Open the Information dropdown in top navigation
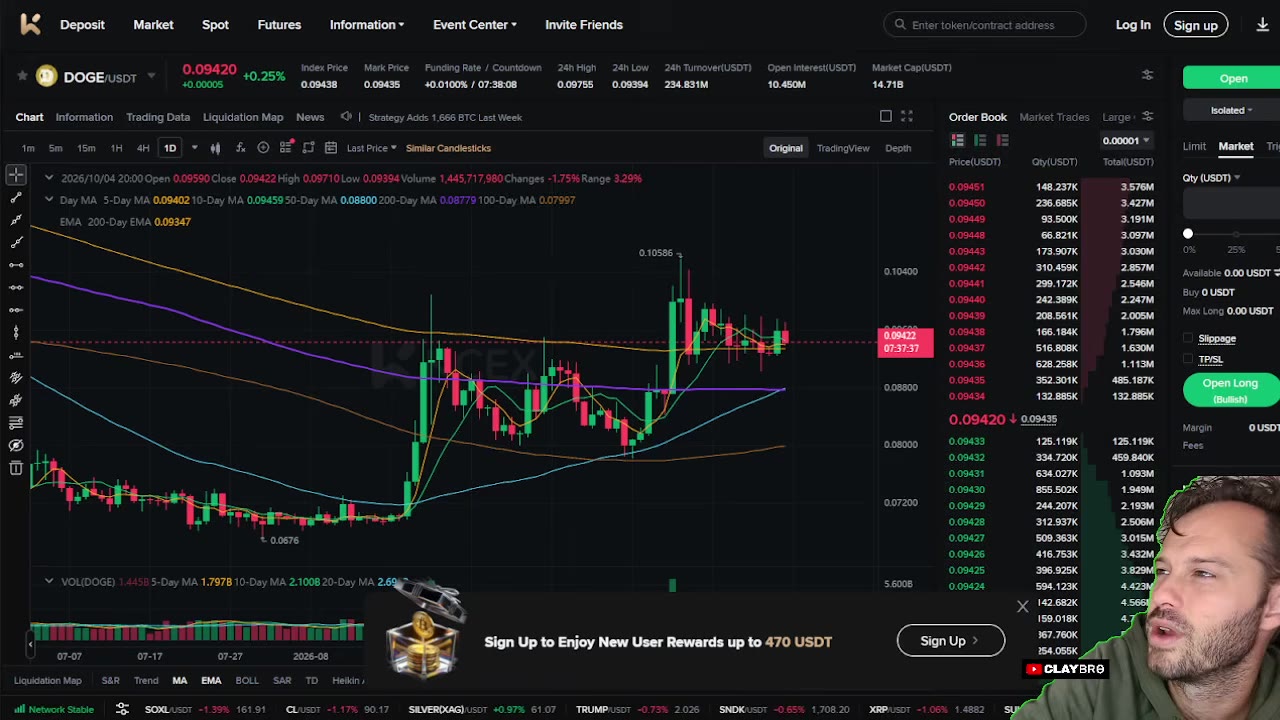 click(367, 25)
